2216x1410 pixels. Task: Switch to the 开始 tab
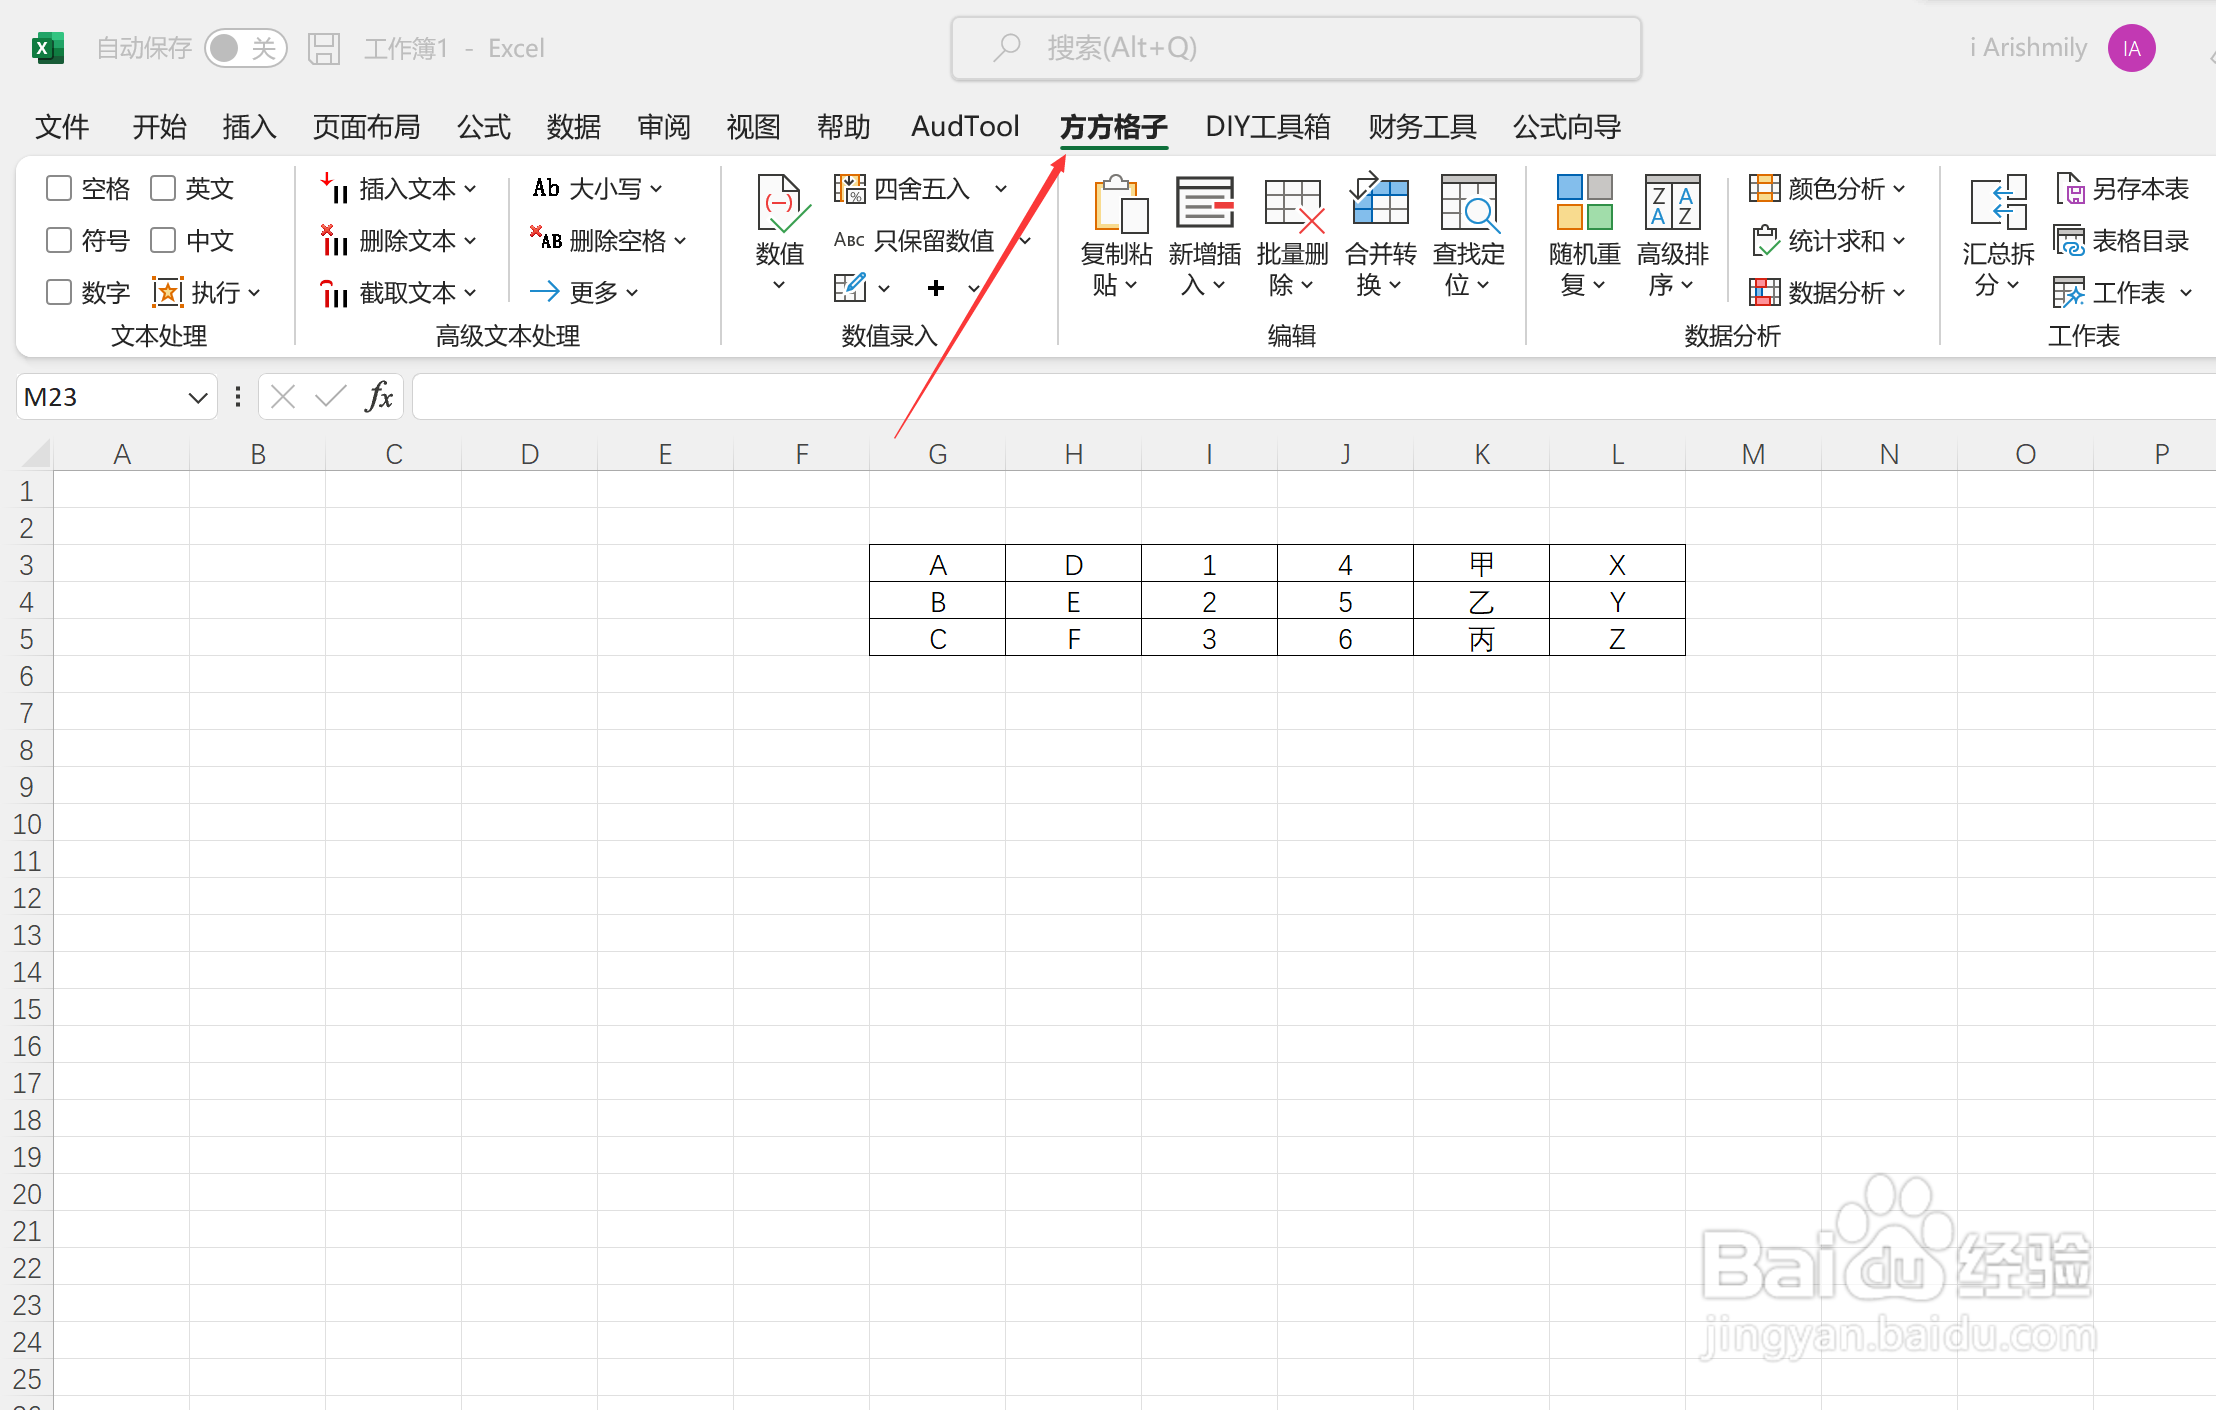(x=160, y=127)
